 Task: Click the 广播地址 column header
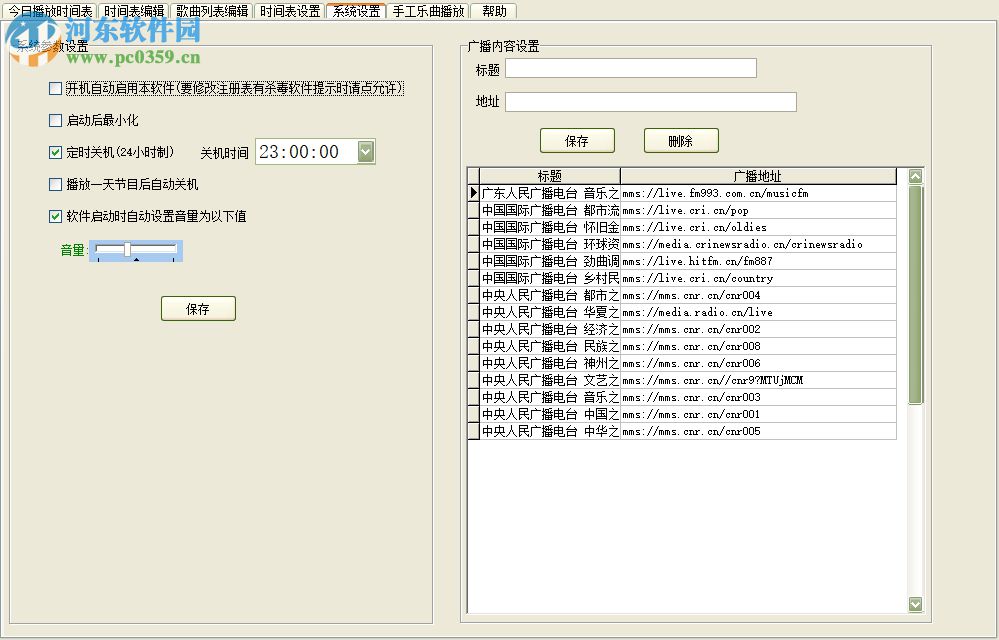(758, 176)
